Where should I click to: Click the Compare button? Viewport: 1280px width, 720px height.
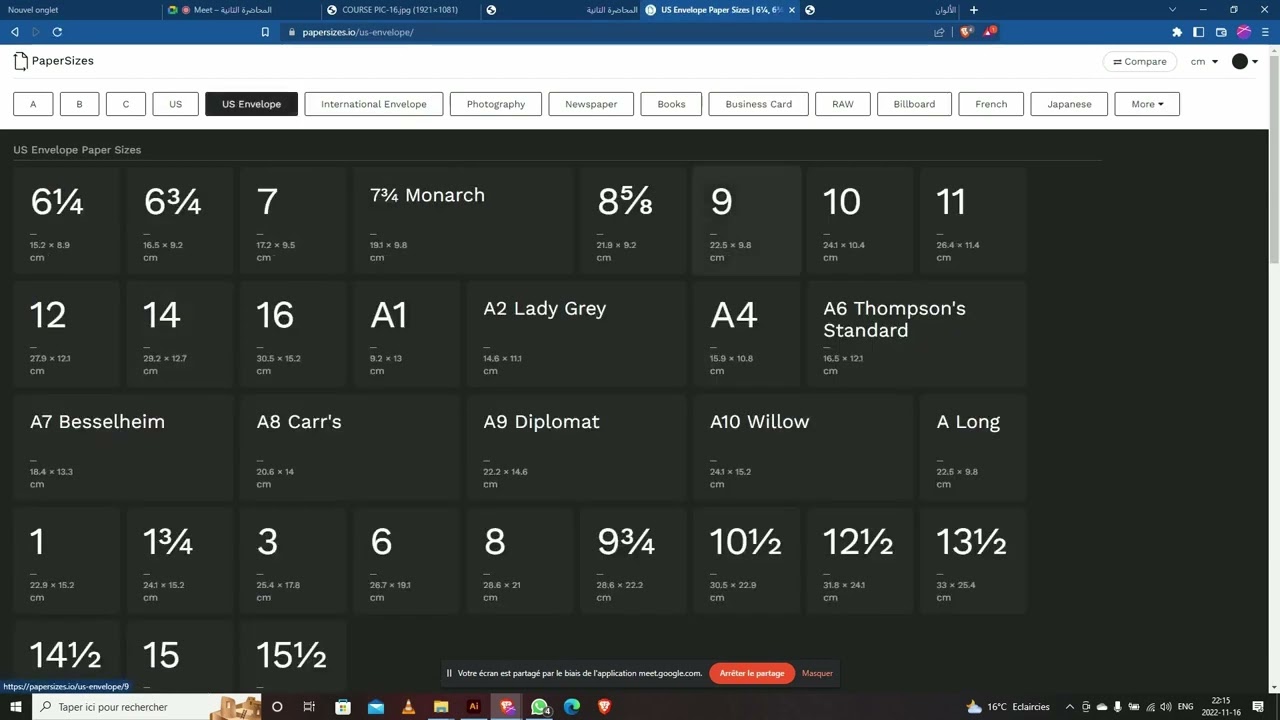pos(1140,62)
